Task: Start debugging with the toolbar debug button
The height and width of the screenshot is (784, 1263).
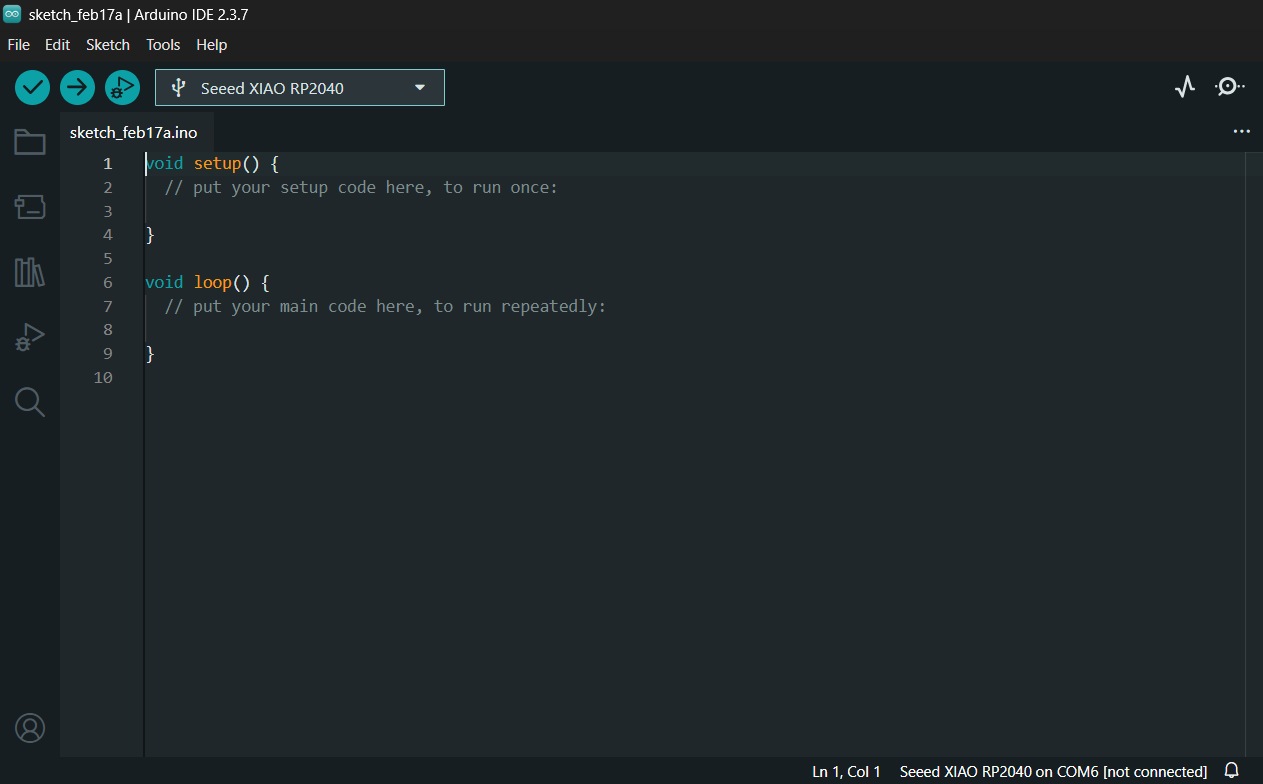Action: [122, 88]
